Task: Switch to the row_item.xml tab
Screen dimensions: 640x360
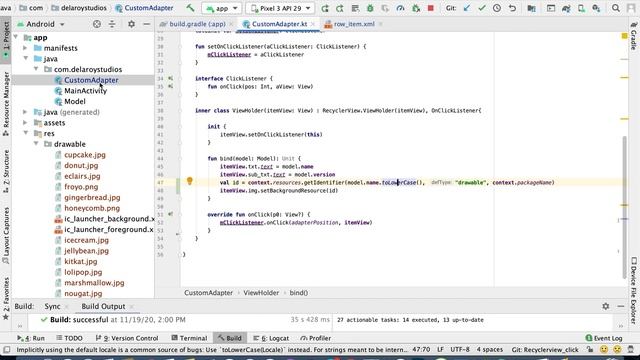Action: (x=353, y=24)
